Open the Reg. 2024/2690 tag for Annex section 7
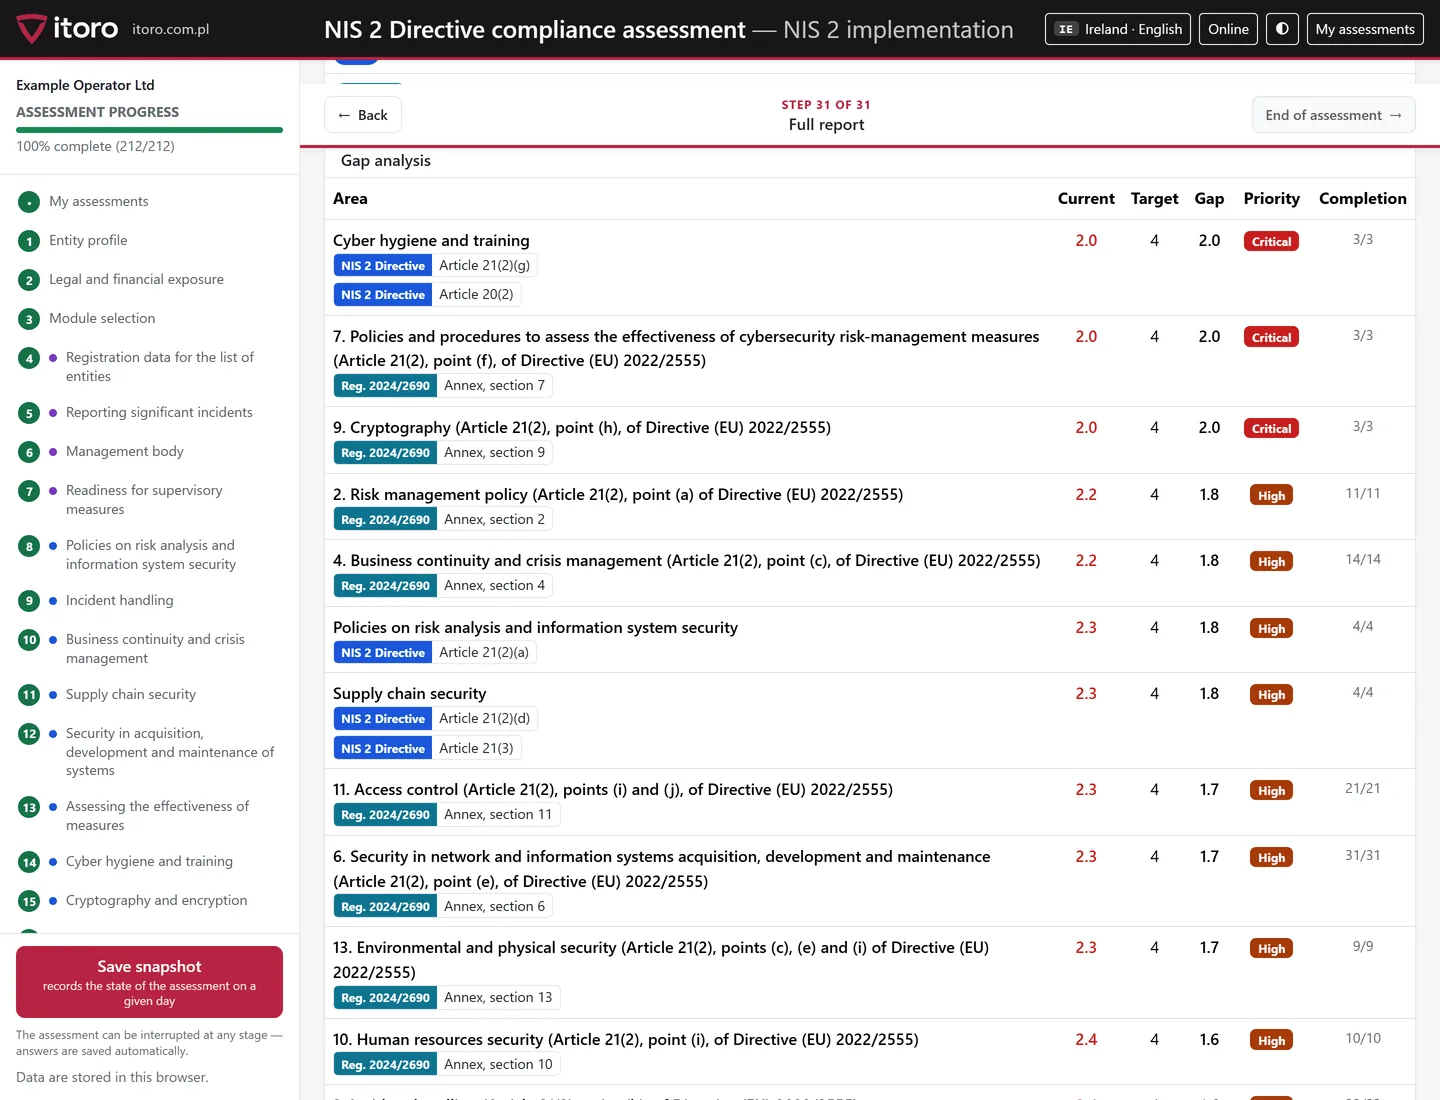This screenshot has height=1100, width=1440. (x=385, y=386)
